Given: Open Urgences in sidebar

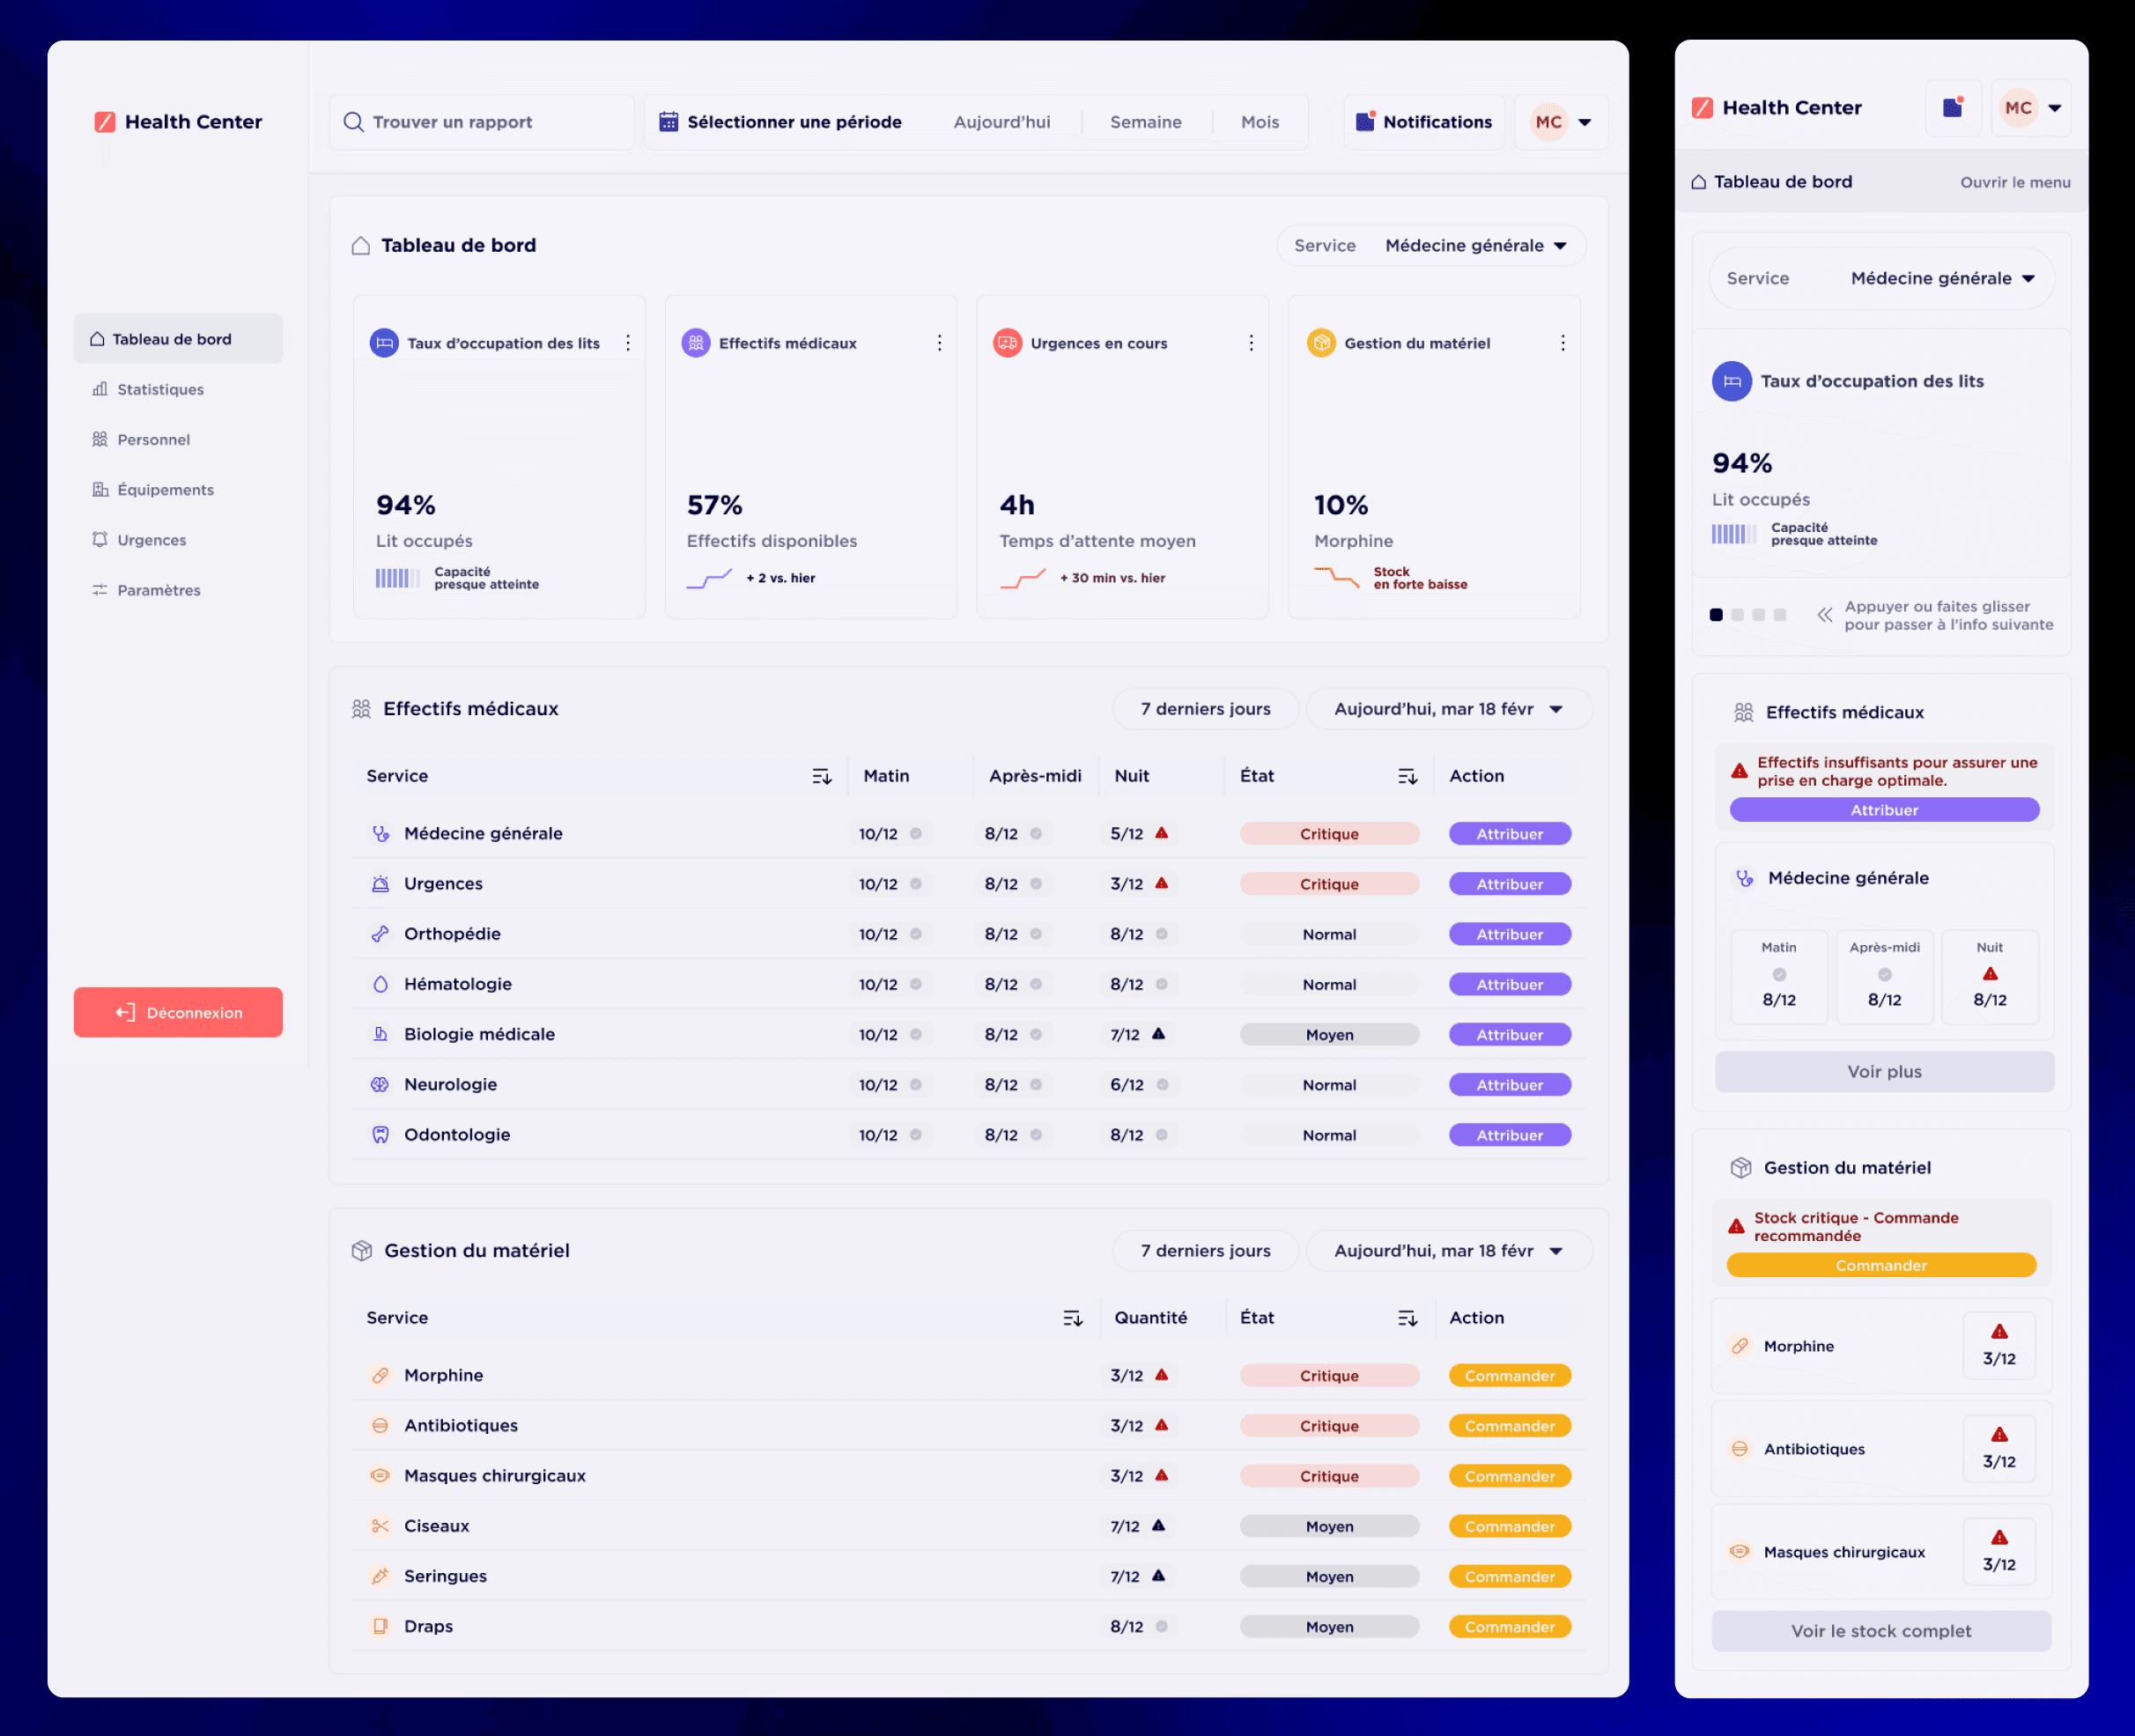Looking at the screenshot, I should point(139,540).
